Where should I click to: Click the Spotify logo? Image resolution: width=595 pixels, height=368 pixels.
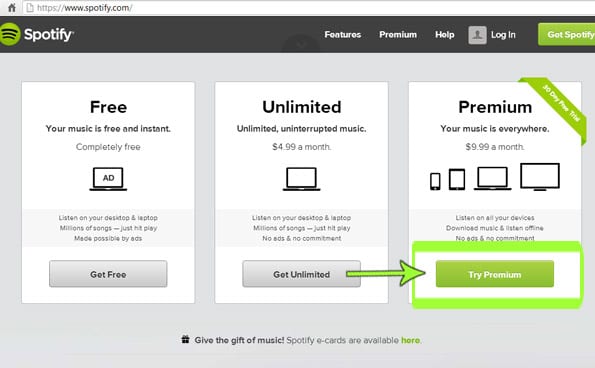click(36, 34)
